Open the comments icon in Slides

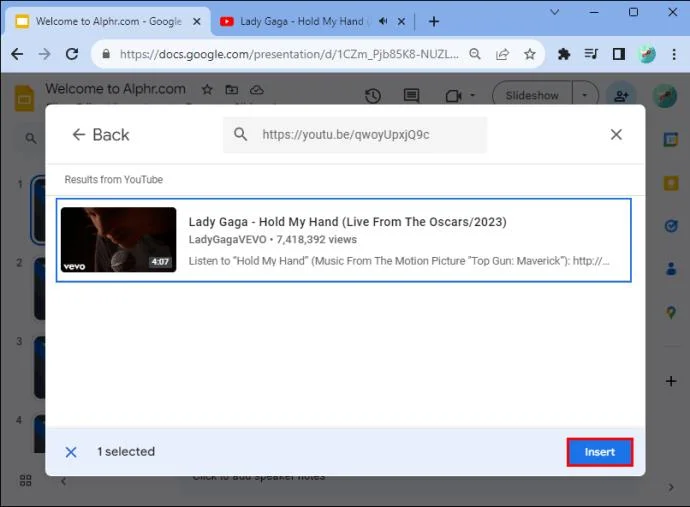(411, 96)
